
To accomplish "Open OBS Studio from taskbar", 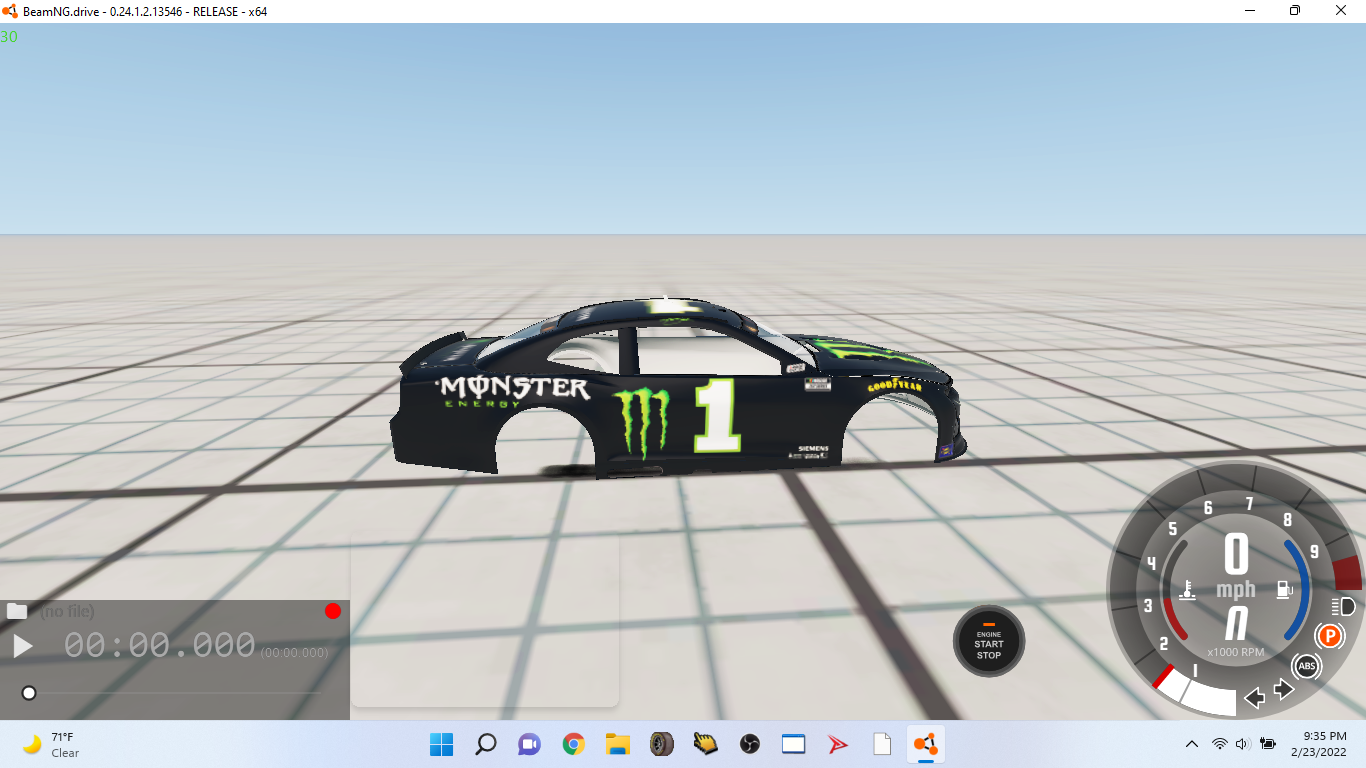I will (749, 744).
